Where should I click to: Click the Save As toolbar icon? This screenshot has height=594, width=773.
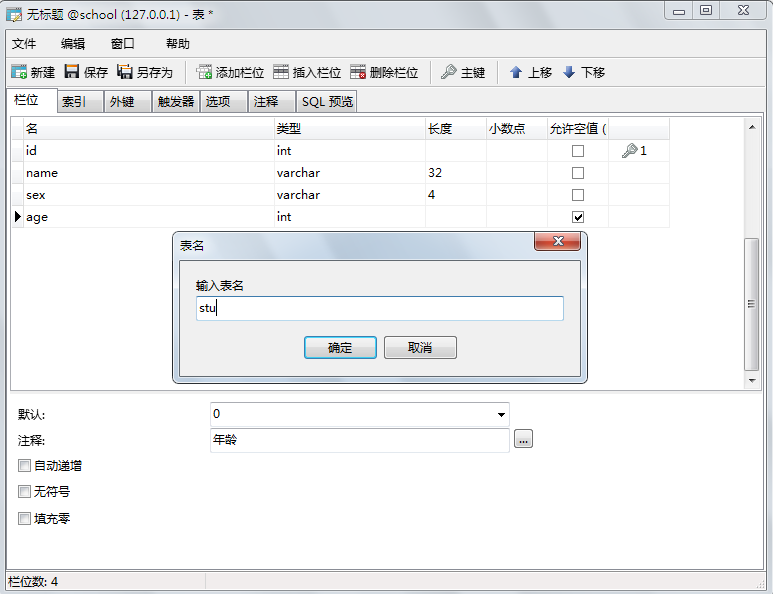(x=125, y=72)
